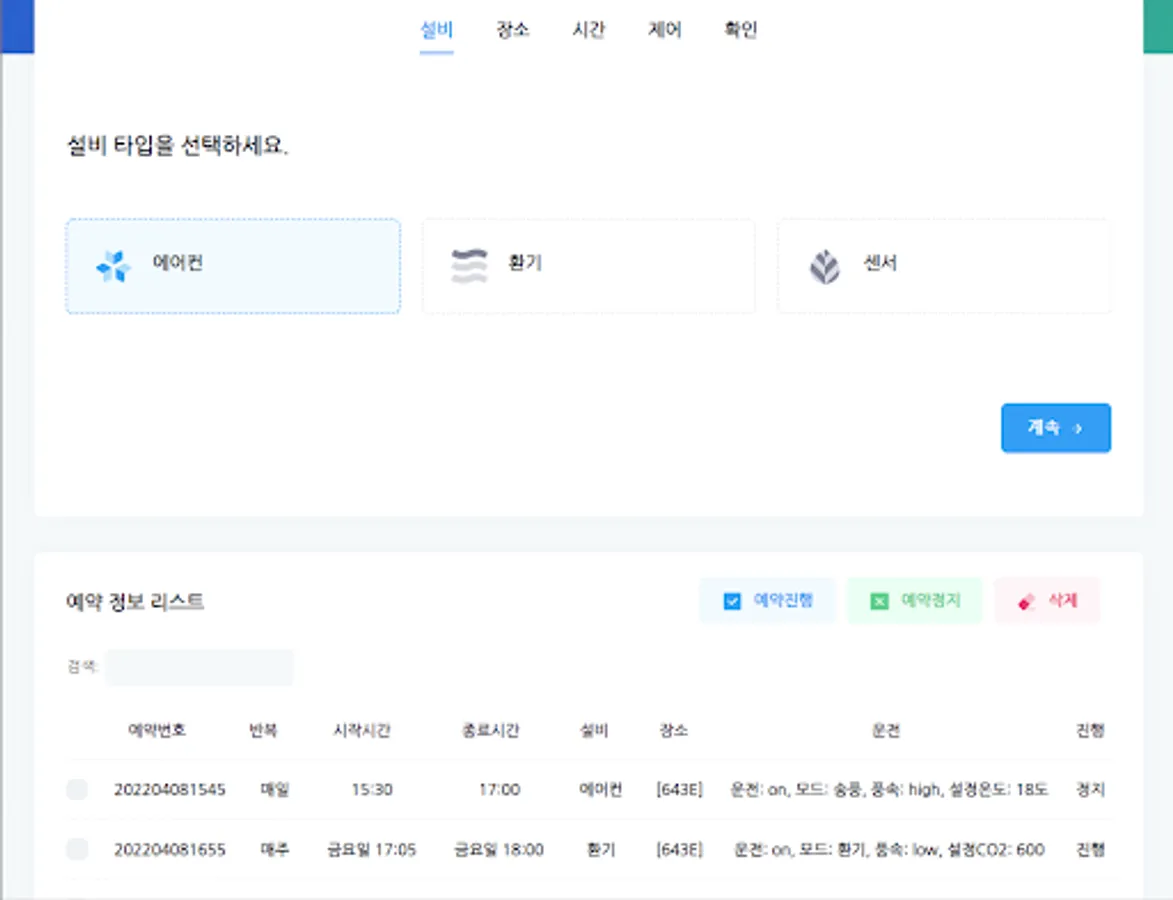
Task: Select the 에어컨 equipment type card
Action: 233,266
